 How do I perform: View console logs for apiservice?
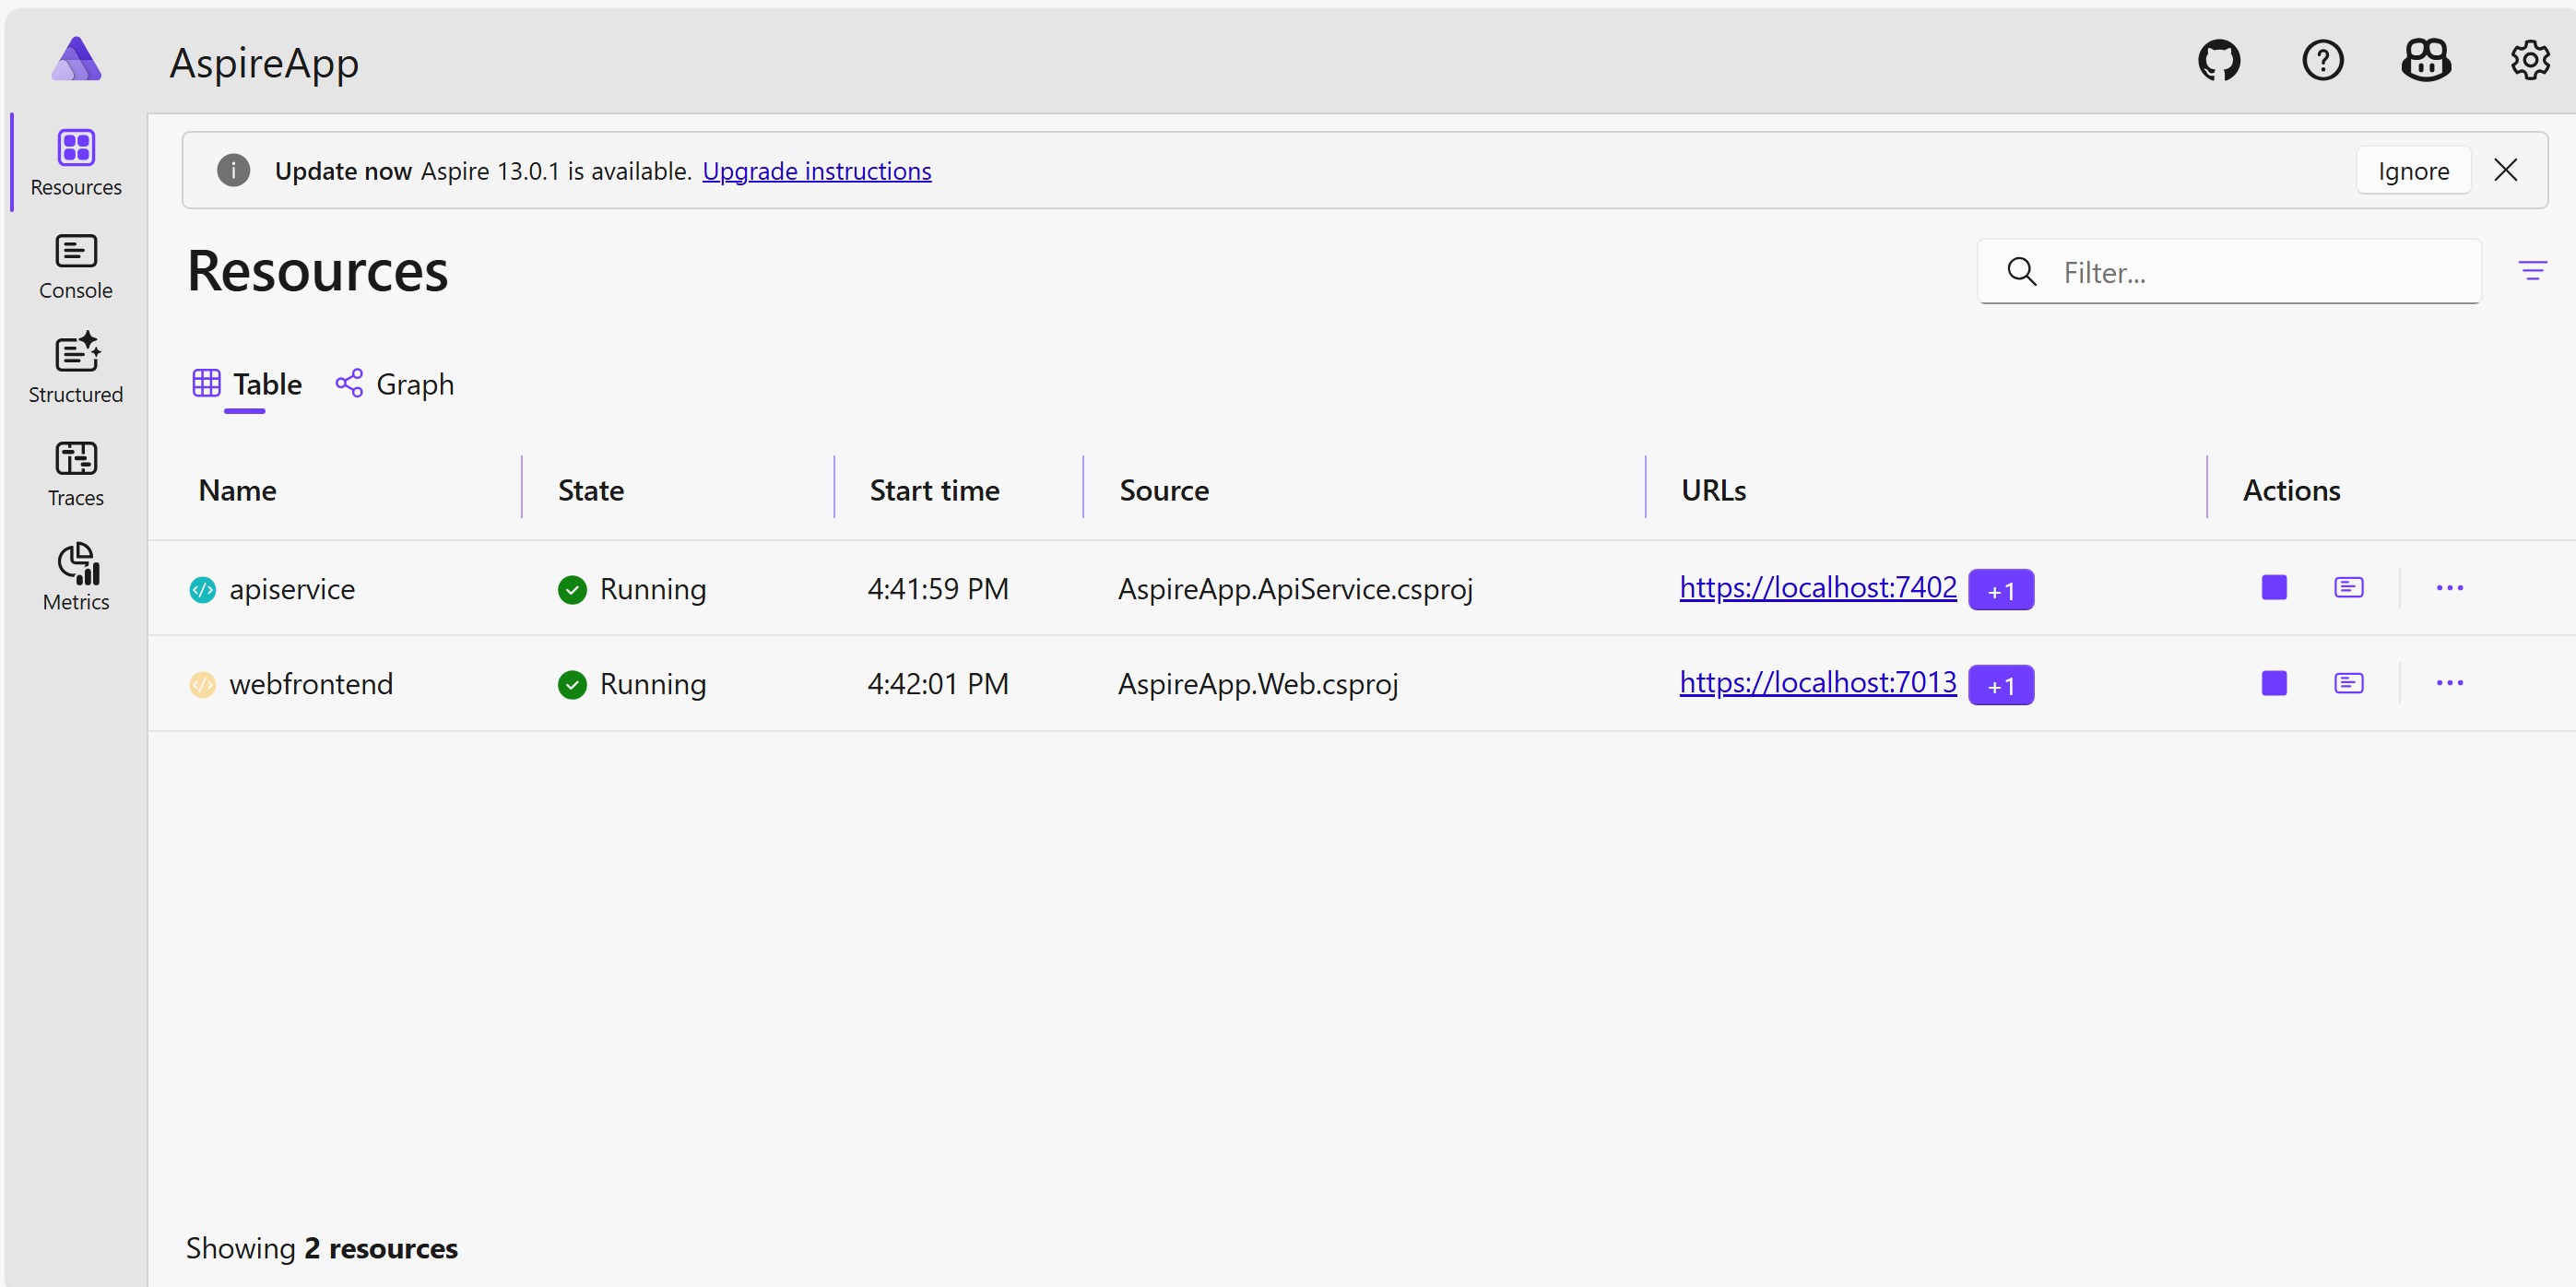2348,588
